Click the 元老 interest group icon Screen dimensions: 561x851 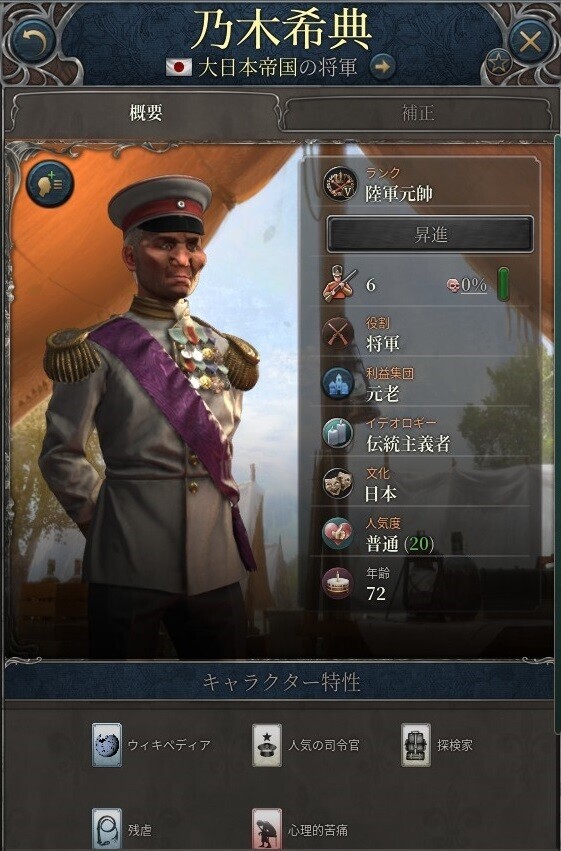coord(338,383)
